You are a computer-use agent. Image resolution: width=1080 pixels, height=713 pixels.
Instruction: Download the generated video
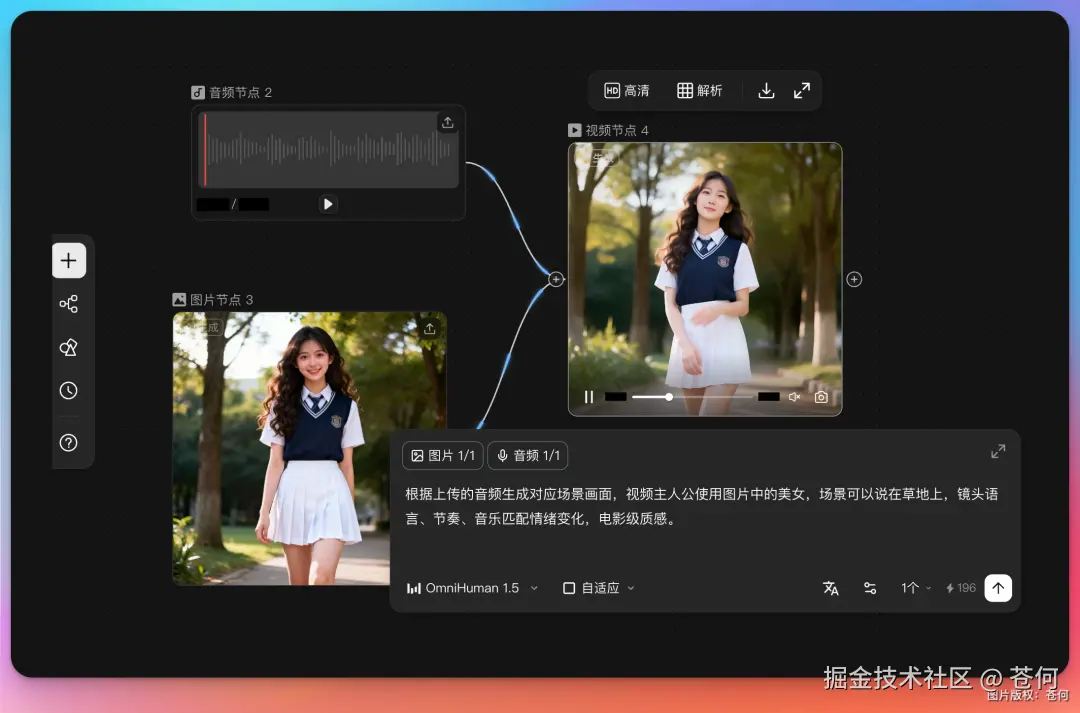(766, 90)
